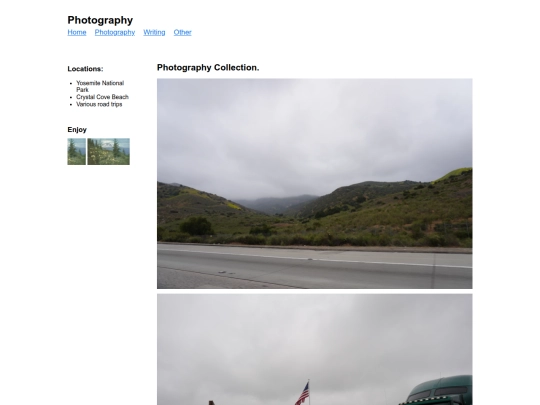Viewport: 540px width, 405px height.
Task: Open the Home navigation link
Action: 77,32
